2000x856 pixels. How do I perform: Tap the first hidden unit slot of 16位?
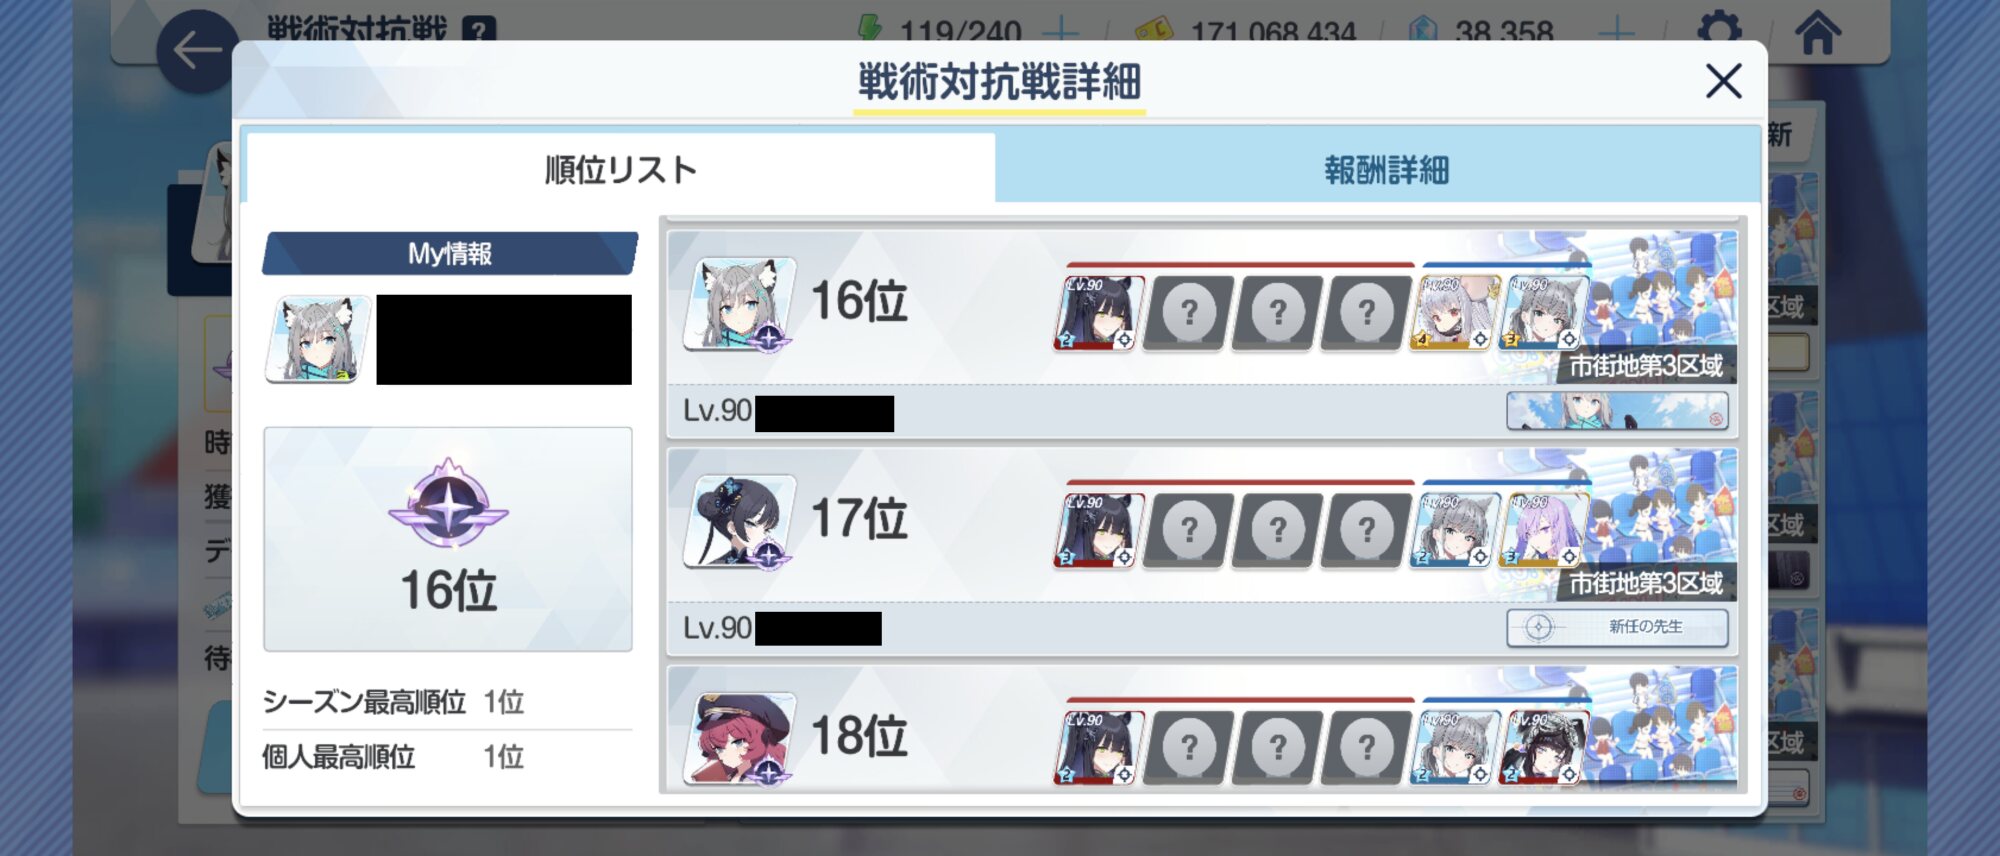pos(1187,313)
